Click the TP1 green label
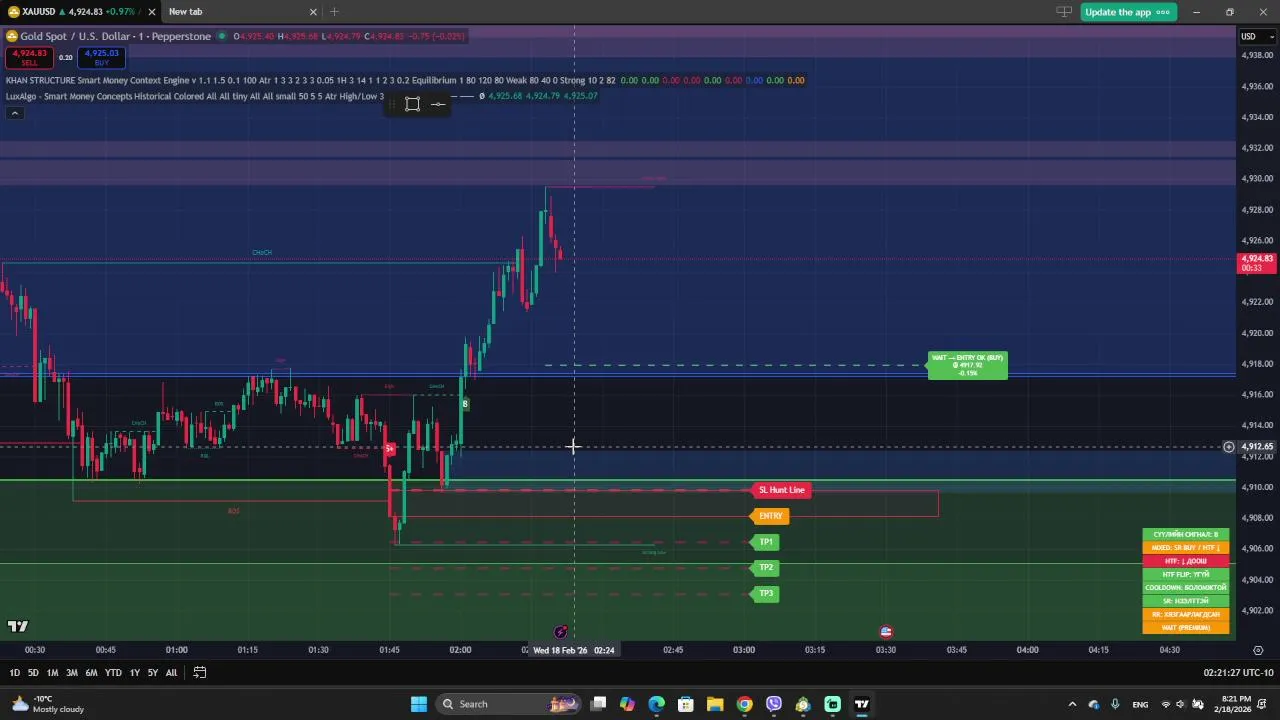This screenshot has width=1280, height=720. tap(765, 542)
